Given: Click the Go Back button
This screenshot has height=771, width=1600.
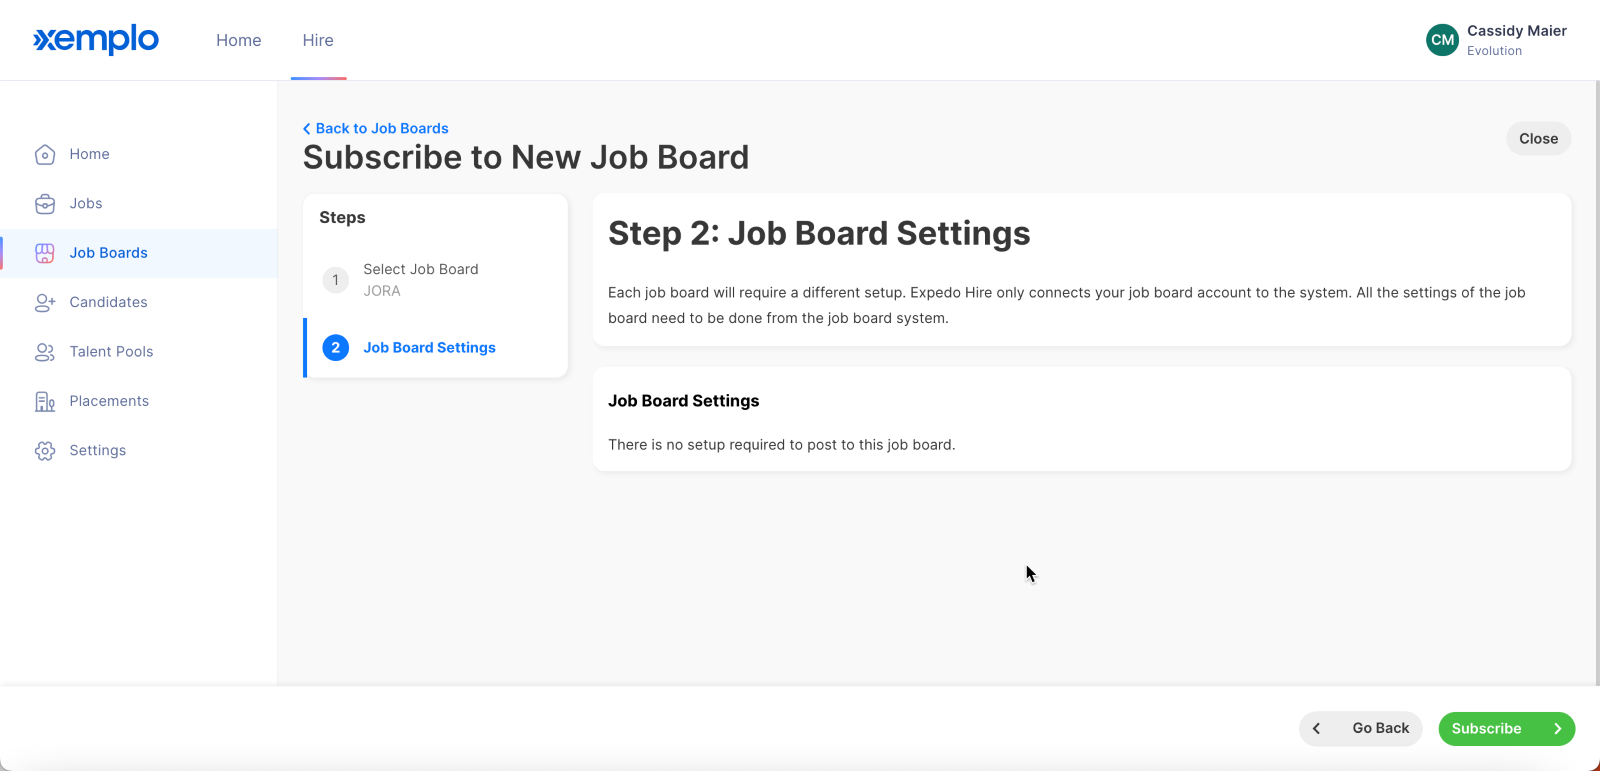Looking at the screenshot, I should 1361,729.
